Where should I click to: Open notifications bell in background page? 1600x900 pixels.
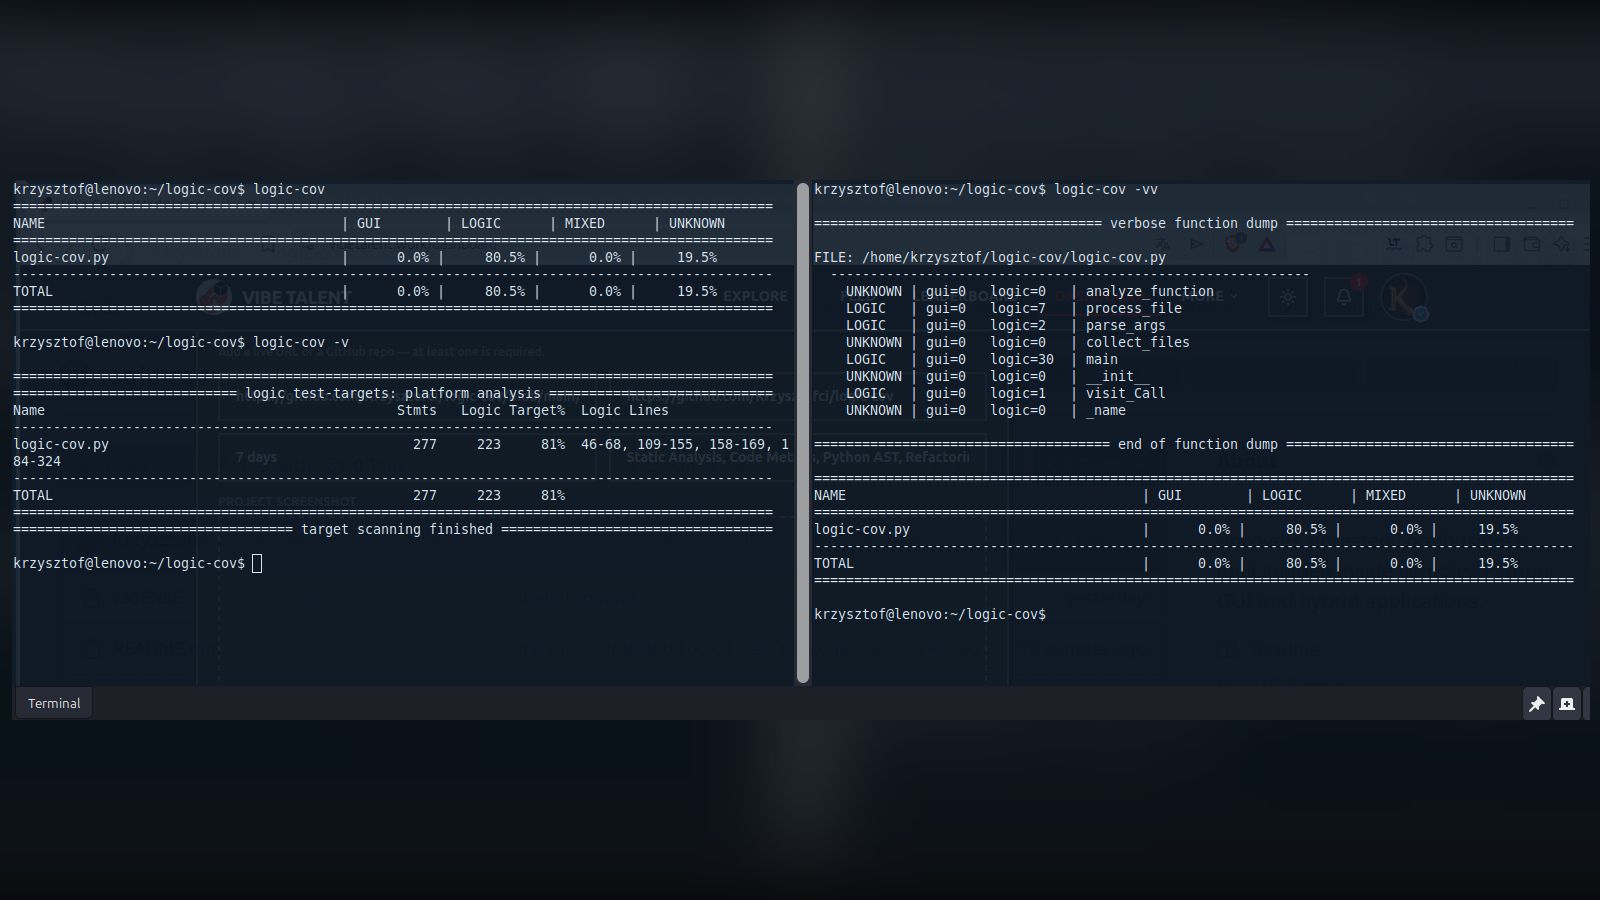coord(1343,297)
